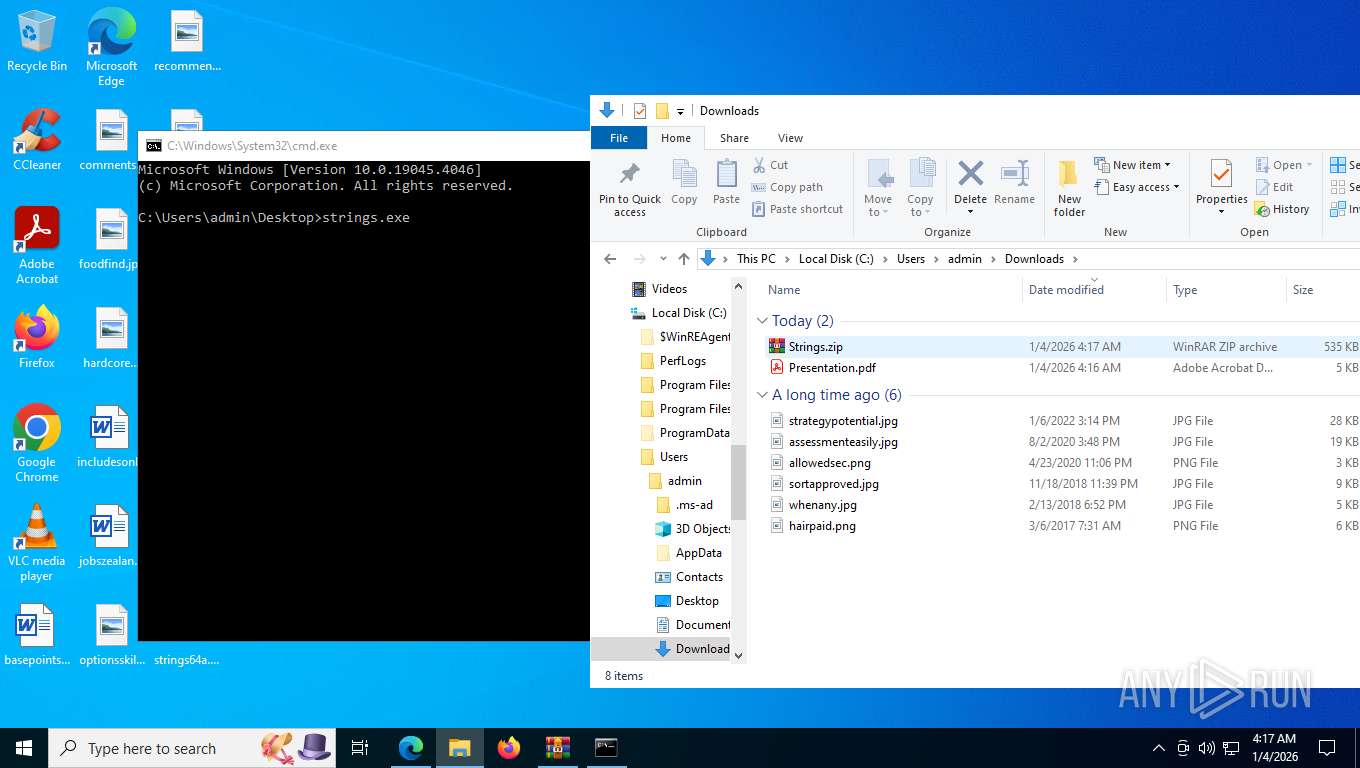Select CCleaner desktop icon
Viewport: 1360px width, 768px height.
(37, 140)
